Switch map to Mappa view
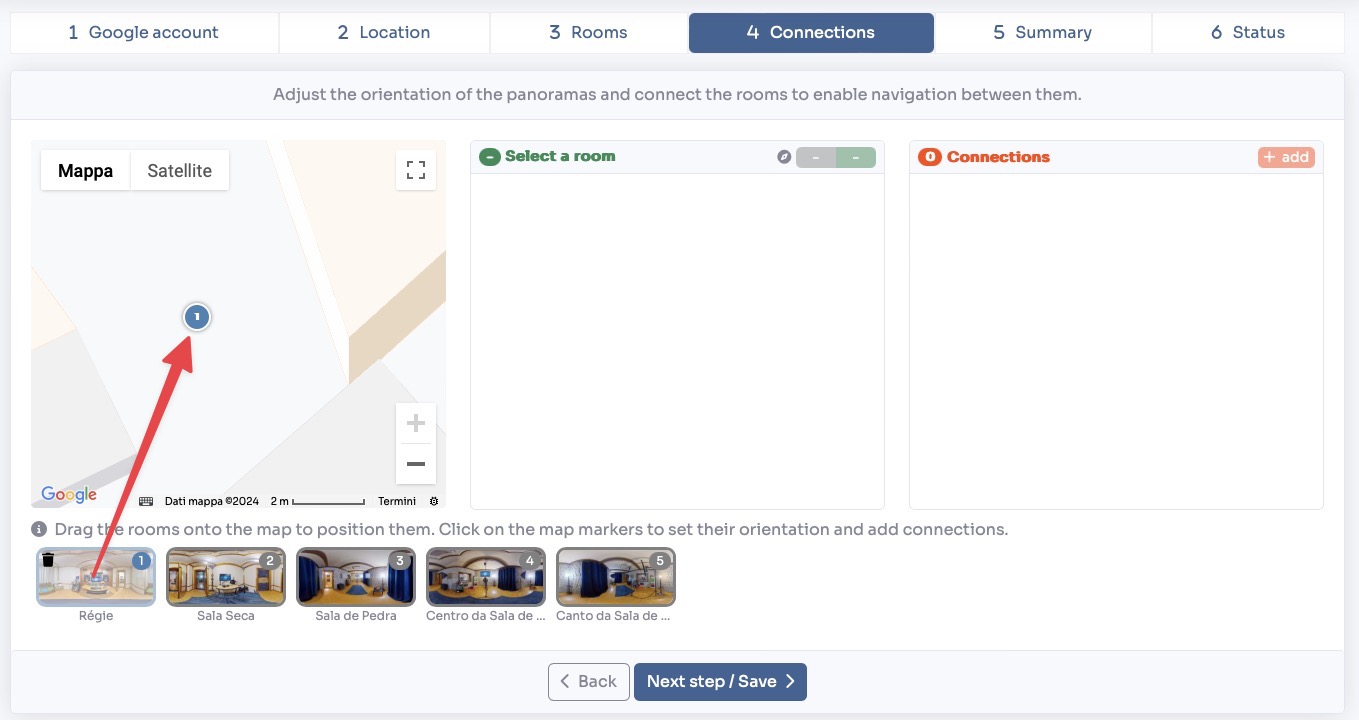 click(x=86, y=171)
